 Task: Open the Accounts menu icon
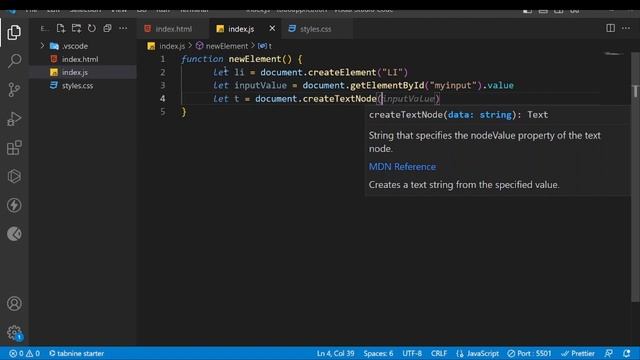(x=14, y=304)
